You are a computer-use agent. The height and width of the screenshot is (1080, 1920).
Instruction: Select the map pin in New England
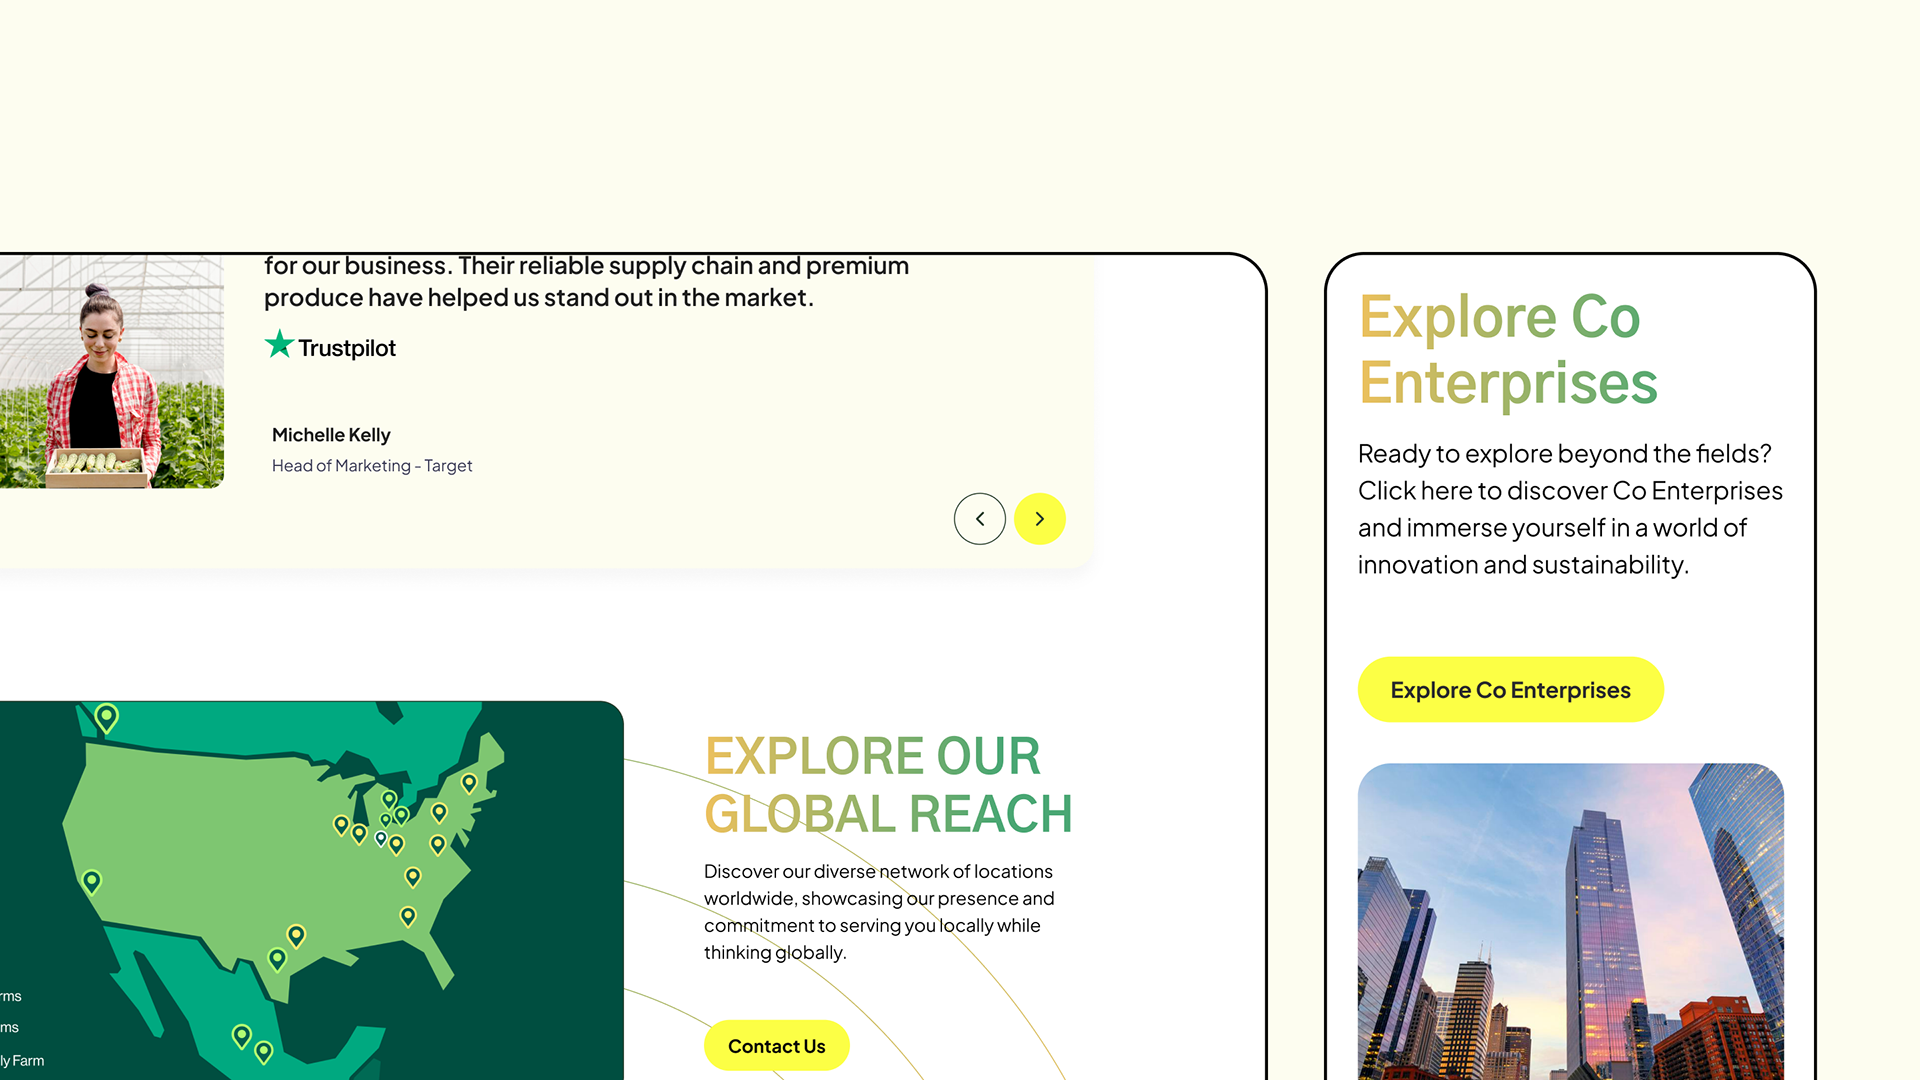point(469,782)
